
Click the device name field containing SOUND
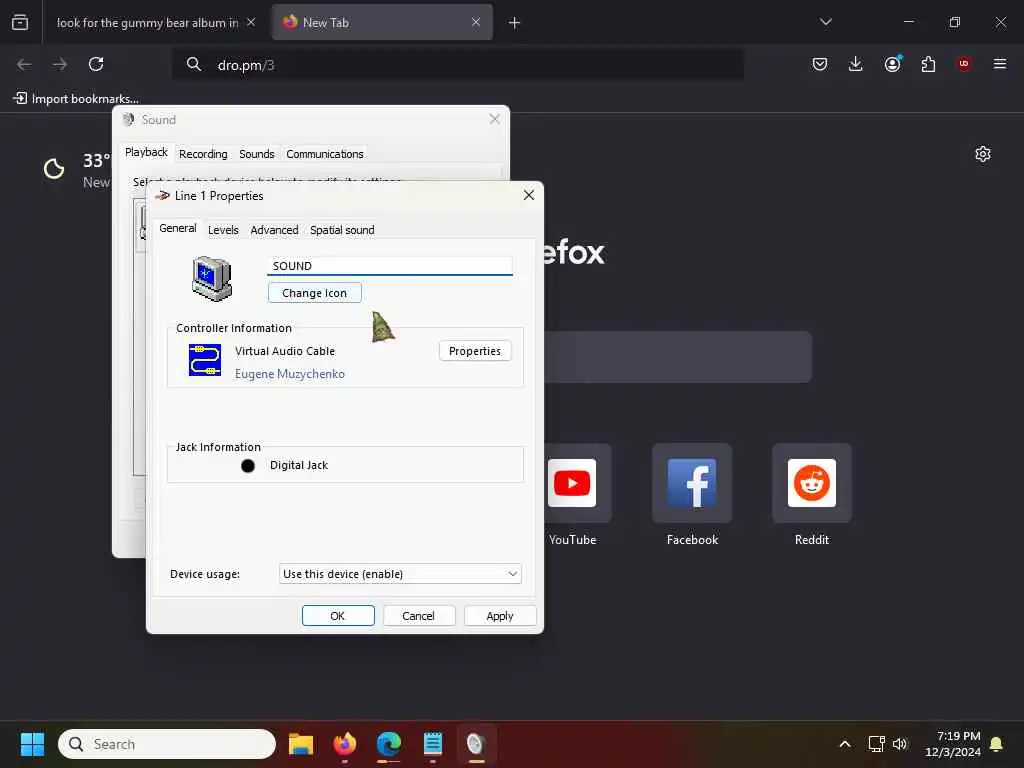point(390,266)
